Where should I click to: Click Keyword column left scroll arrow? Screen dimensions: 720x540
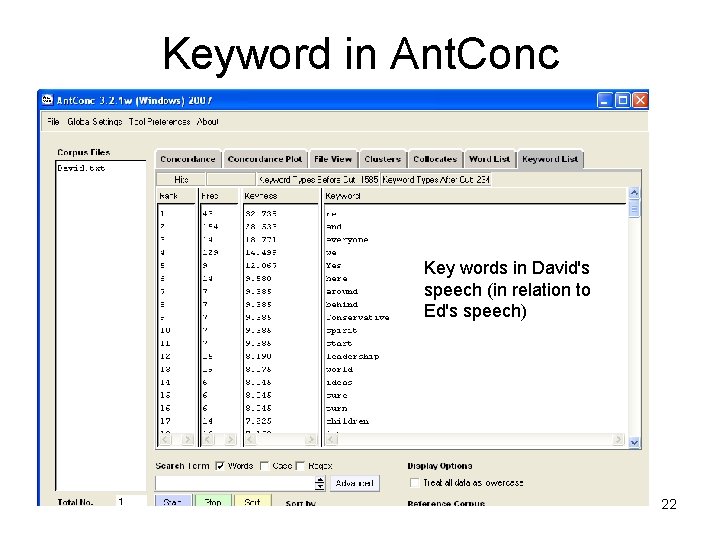pos(332,440)
